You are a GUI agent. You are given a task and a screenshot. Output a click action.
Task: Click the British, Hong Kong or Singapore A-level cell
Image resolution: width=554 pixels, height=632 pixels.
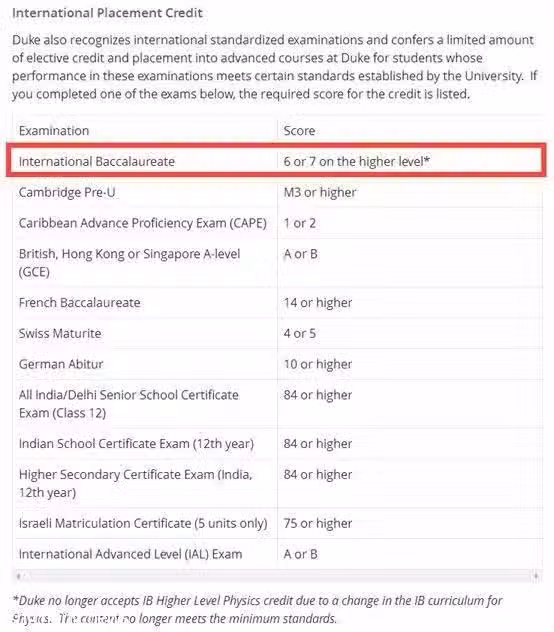point(129,263)
